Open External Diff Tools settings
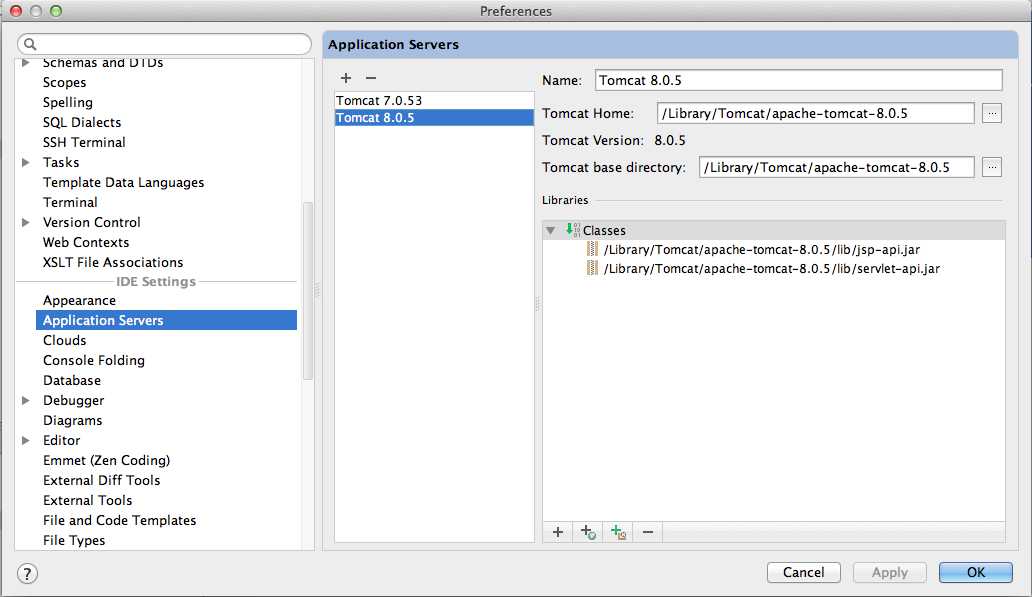1032x597 pixels. (102, 480)
